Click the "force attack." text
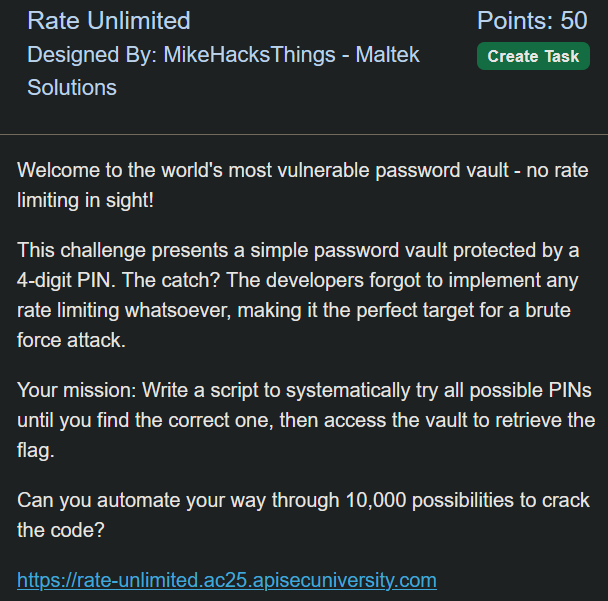 click(71, 340)
